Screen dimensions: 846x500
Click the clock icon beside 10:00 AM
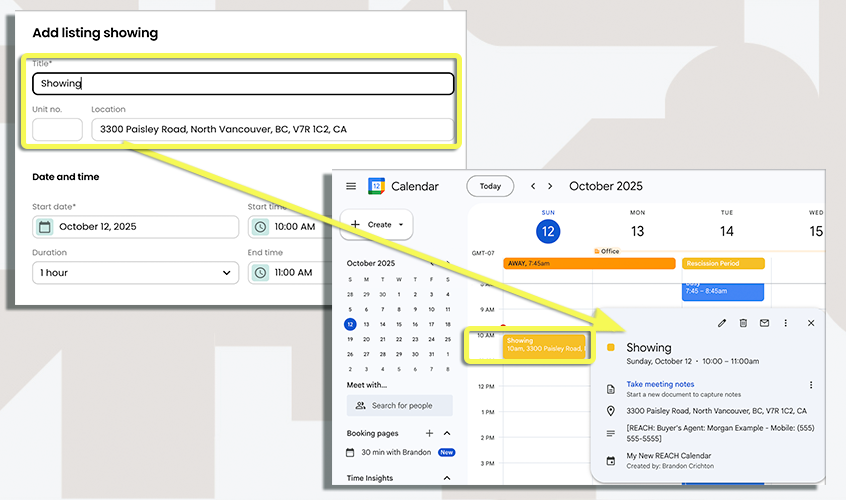tap(260, 227)
